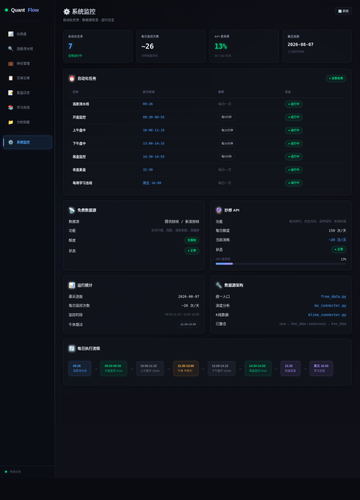Click the lunch break time pill in 运行统计
Viewport: 360px width, 500px height.
(188, 324)
